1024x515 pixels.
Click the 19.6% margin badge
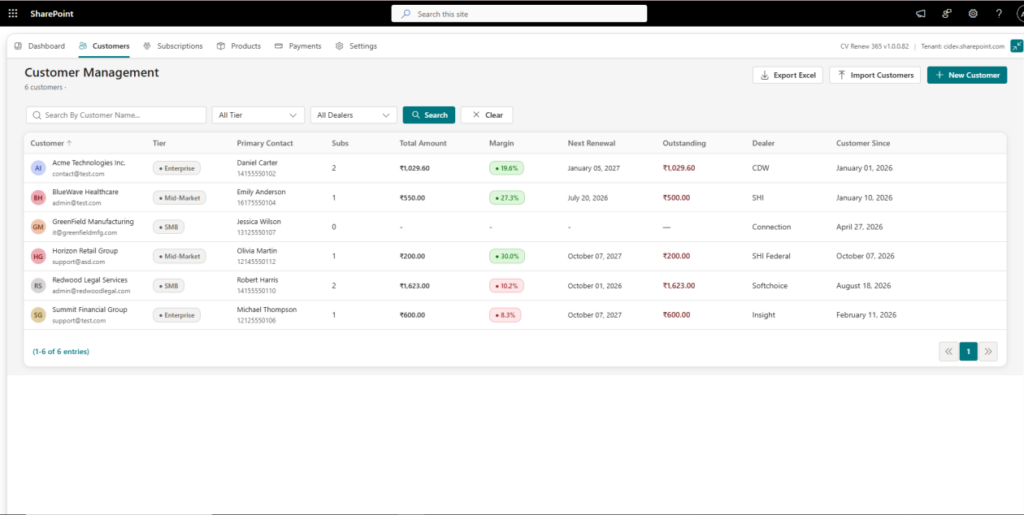click(506, 168)
